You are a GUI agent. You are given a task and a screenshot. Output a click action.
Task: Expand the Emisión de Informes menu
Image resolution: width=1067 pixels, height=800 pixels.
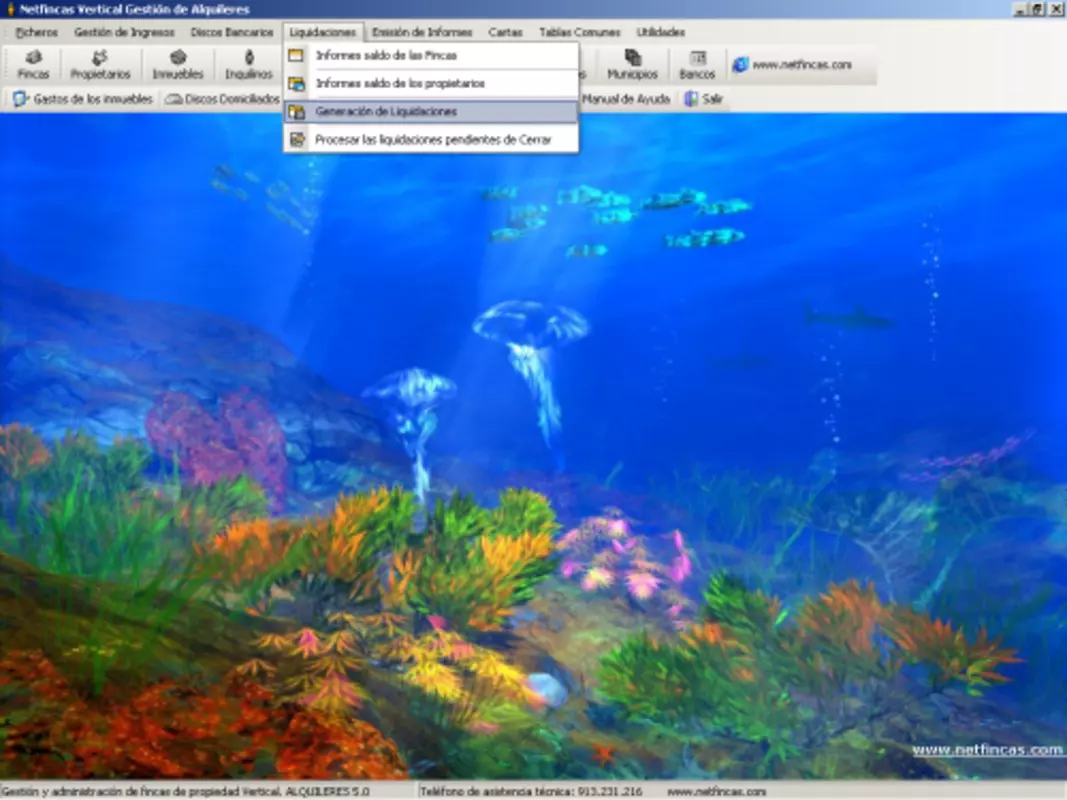(x=422, y=32)
